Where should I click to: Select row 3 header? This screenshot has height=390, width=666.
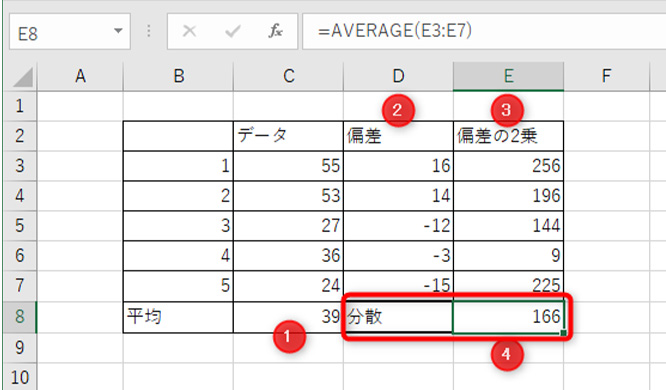[x=20, y=166]
